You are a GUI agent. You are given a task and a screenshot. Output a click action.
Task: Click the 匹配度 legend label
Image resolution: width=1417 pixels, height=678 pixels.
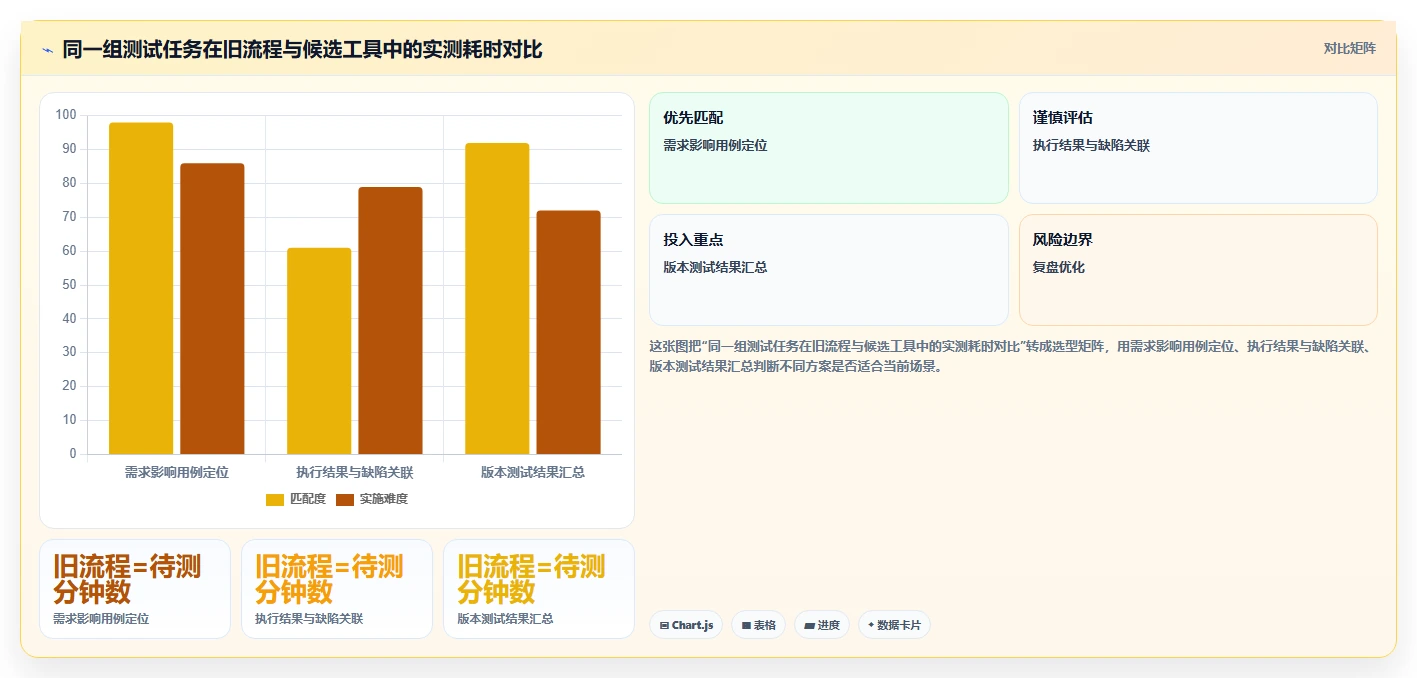pyautogui.click(x=308, y=499)
